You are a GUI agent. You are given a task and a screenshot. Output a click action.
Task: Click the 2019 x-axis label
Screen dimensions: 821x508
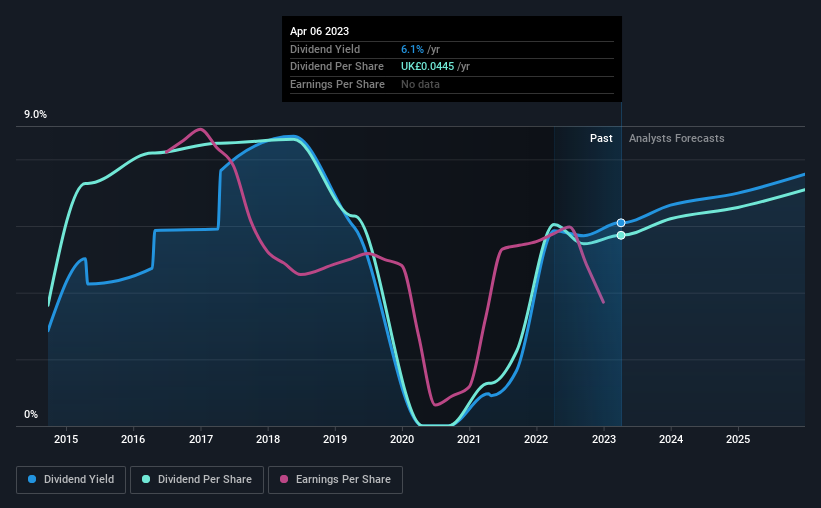[x=335, y=439]
